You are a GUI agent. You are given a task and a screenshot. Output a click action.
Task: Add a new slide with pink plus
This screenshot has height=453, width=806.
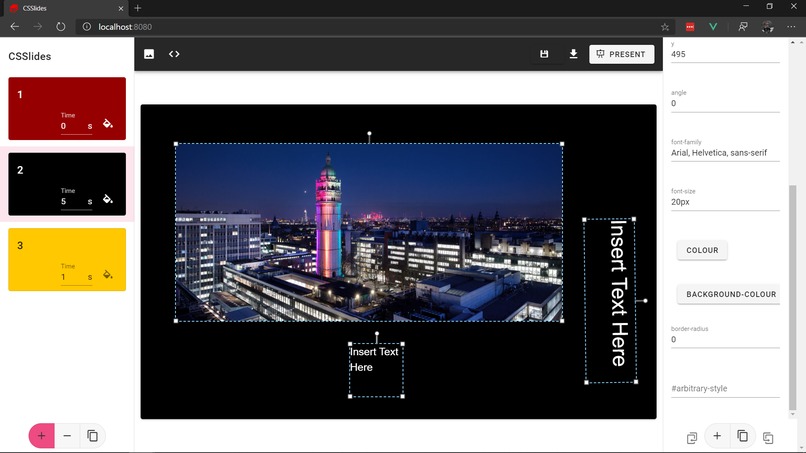coord(42,436)
